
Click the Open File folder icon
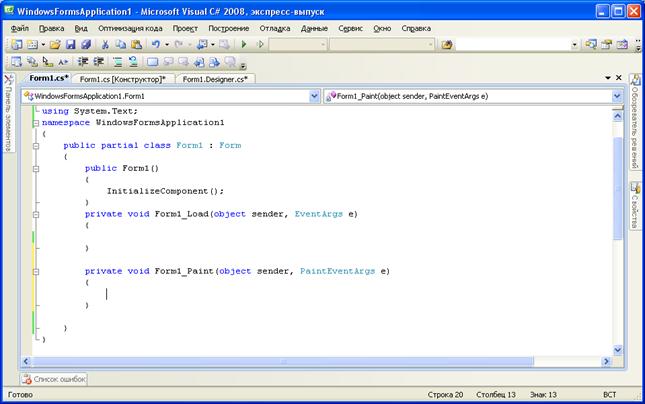click(x=56, y=45)
